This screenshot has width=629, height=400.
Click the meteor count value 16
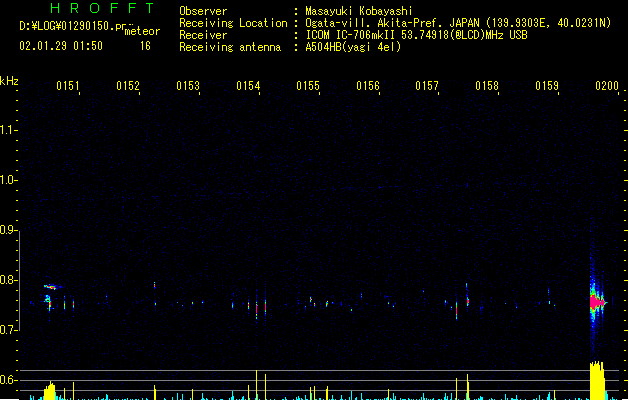pos(145,46)
